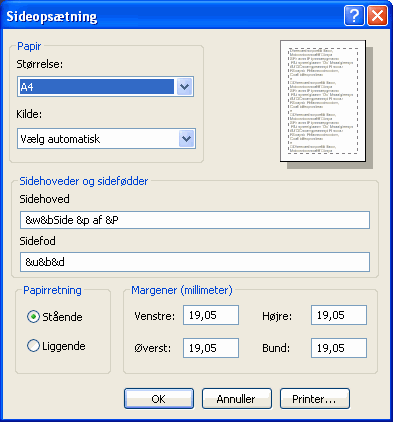393x422 pixels.
Task: Click the Bund margin field
Action: pyautogui.click(x=339, y=348)
